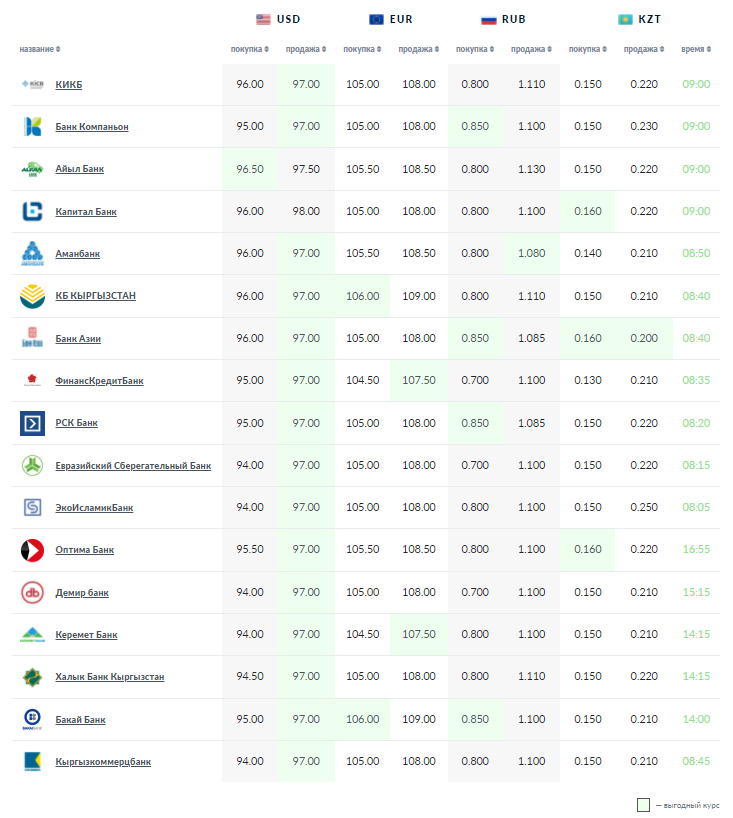Sort by USD покупка column
Viewport: 733px width, 818px height.
[250, 49]
